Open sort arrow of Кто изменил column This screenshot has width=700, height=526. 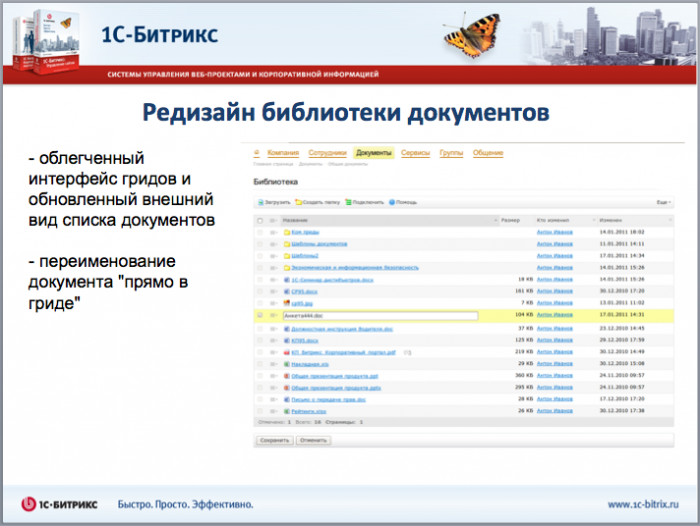point(594,221)
